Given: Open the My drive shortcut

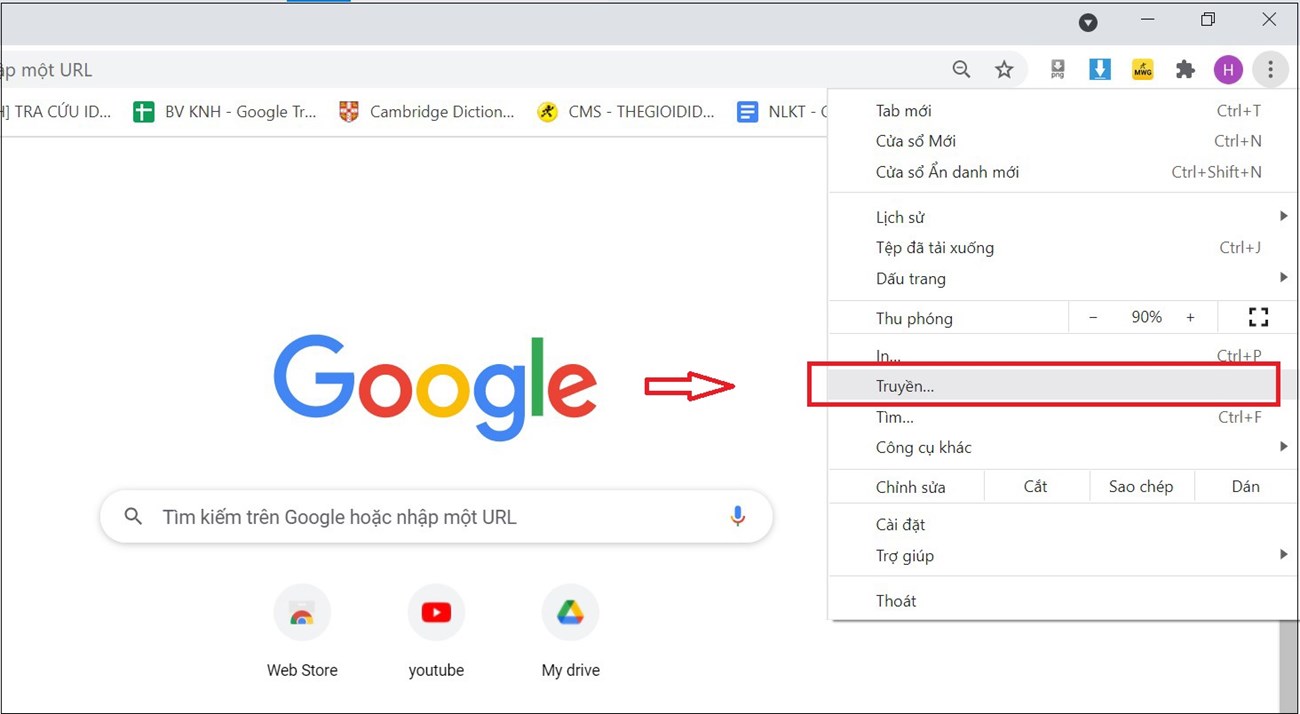Looking at the screenshot, I should click(570, 632).
